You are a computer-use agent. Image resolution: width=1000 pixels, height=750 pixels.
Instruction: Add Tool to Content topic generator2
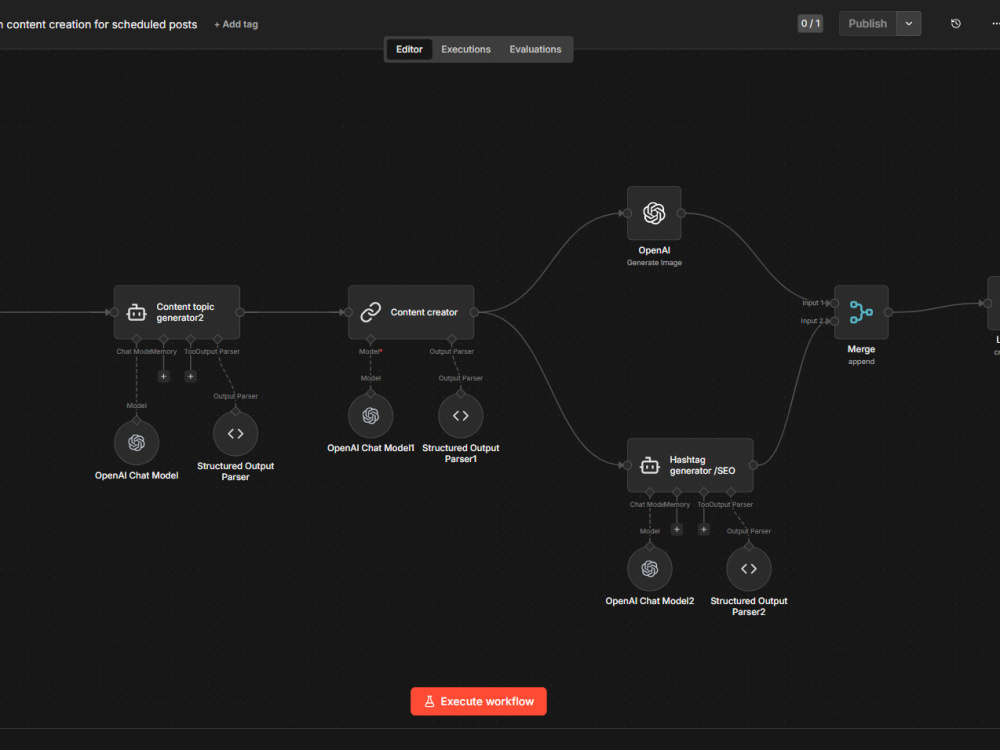[x=190, y=376]
